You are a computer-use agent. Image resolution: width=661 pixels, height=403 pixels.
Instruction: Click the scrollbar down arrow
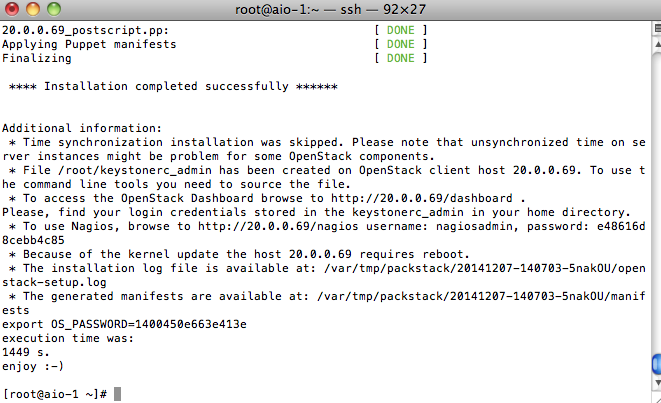[657, 383]
